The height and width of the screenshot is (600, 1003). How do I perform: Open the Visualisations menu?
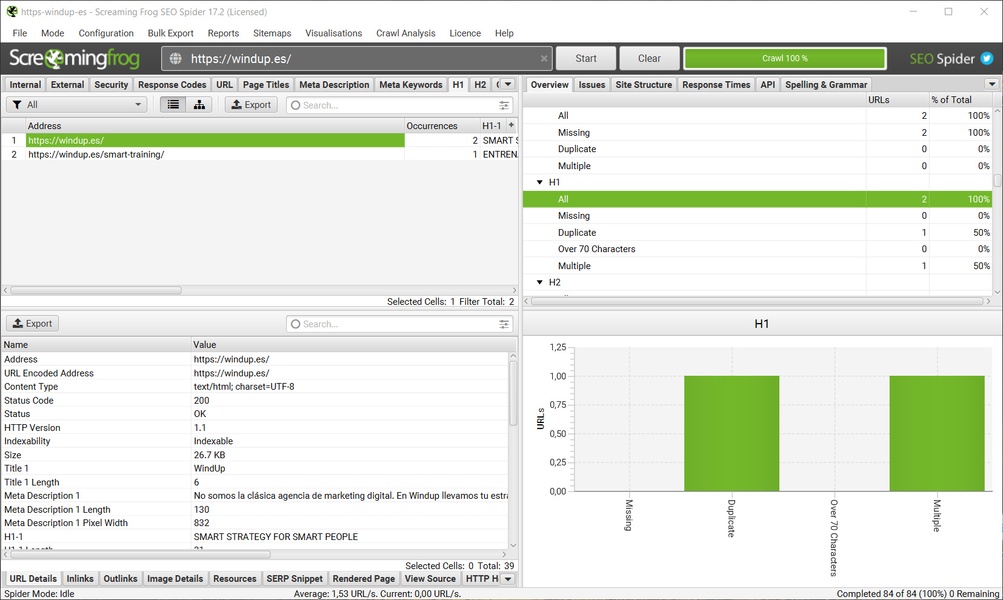[x=333, y=33]
